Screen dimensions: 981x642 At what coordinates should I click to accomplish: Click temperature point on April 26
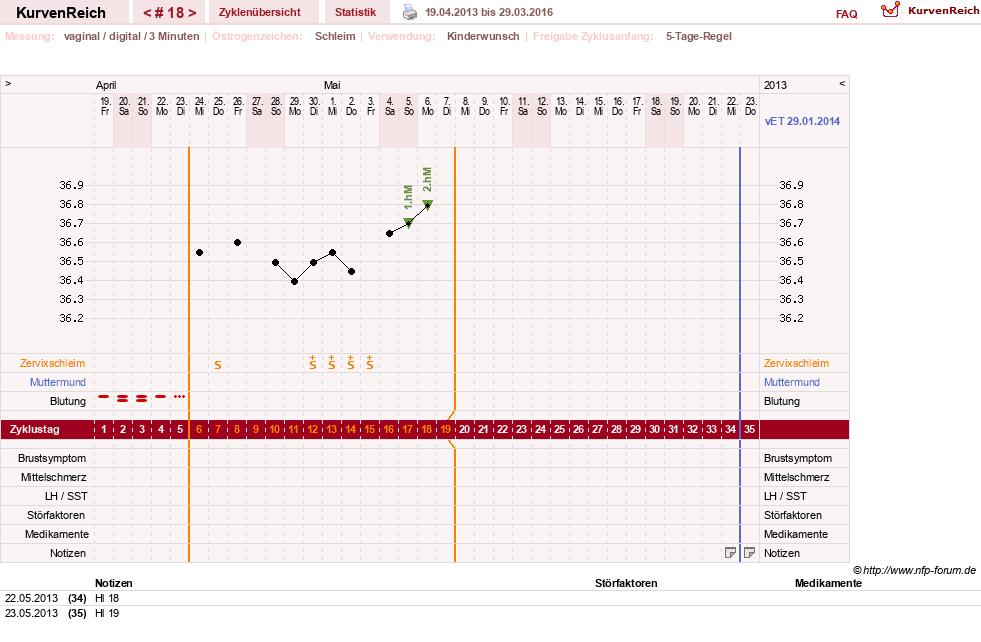coord(237,242)
